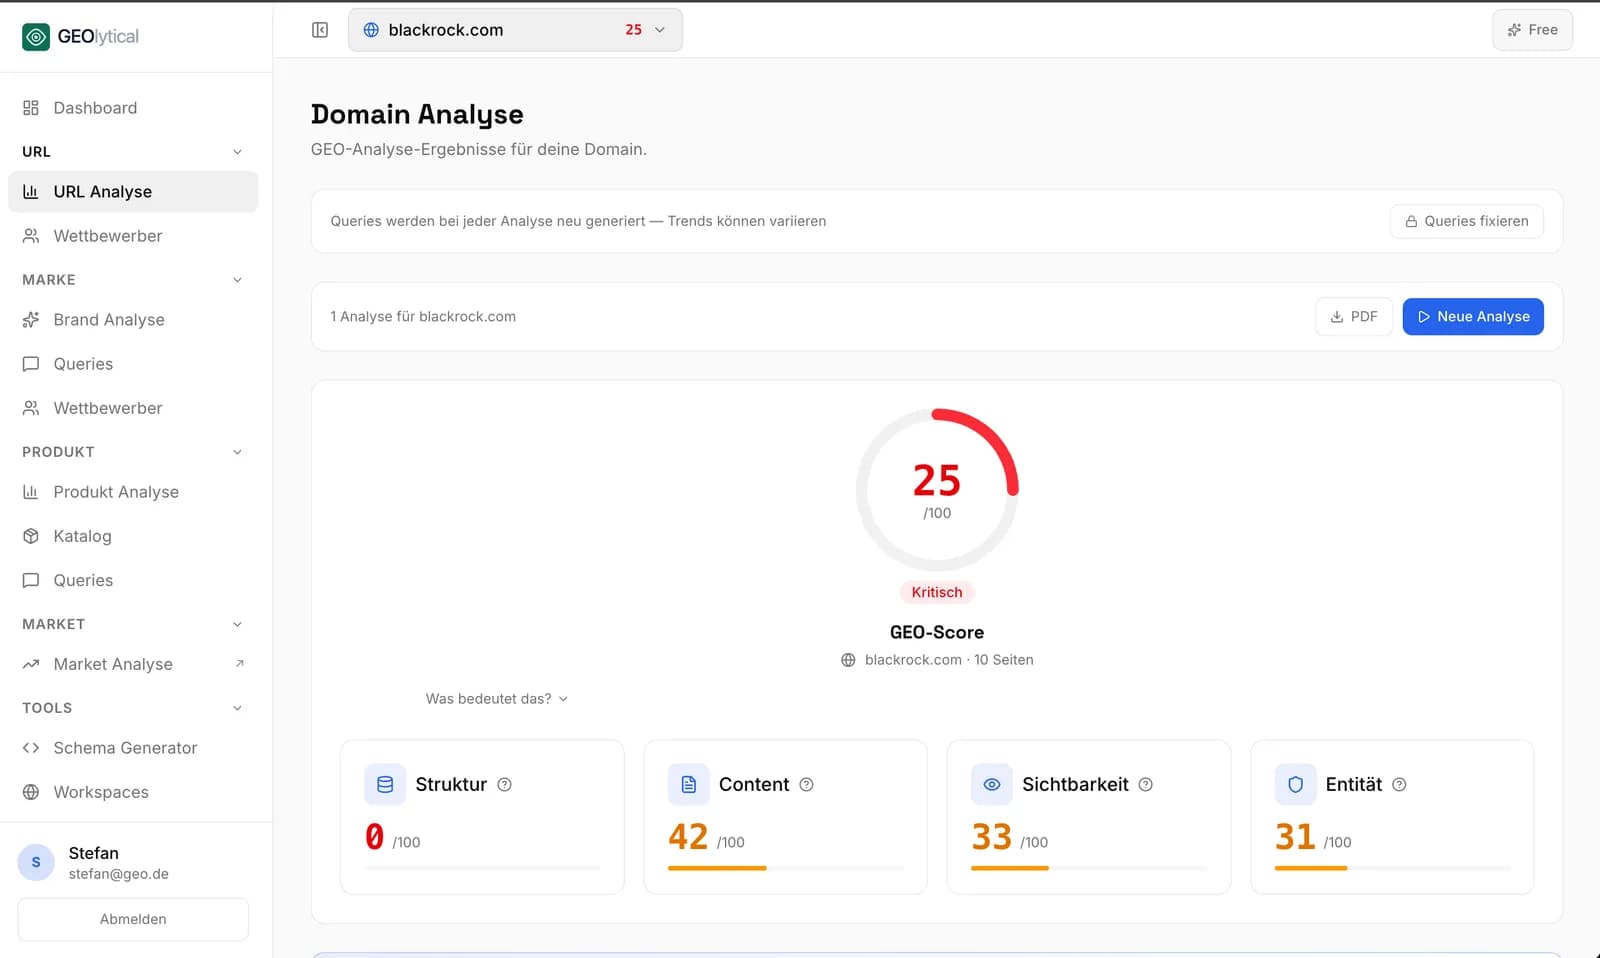The height and width of the screenshot is (958, 1600).
Task: Click the Stefan user avatar
Action: click(36, 862)
